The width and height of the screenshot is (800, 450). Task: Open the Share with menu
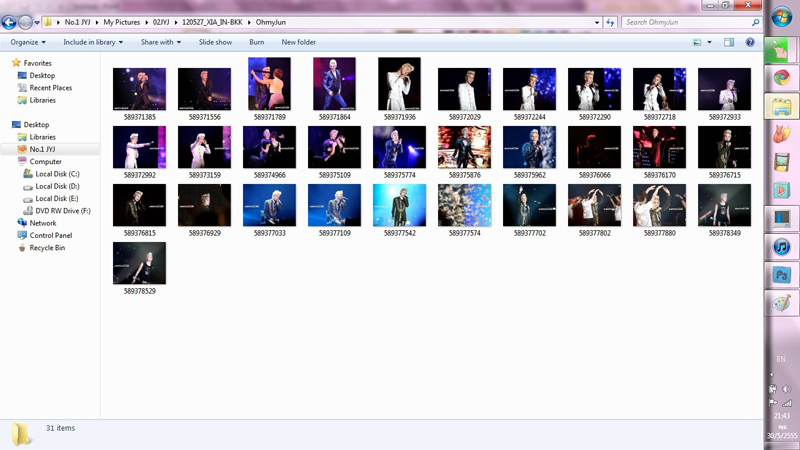tap(161, 42)
